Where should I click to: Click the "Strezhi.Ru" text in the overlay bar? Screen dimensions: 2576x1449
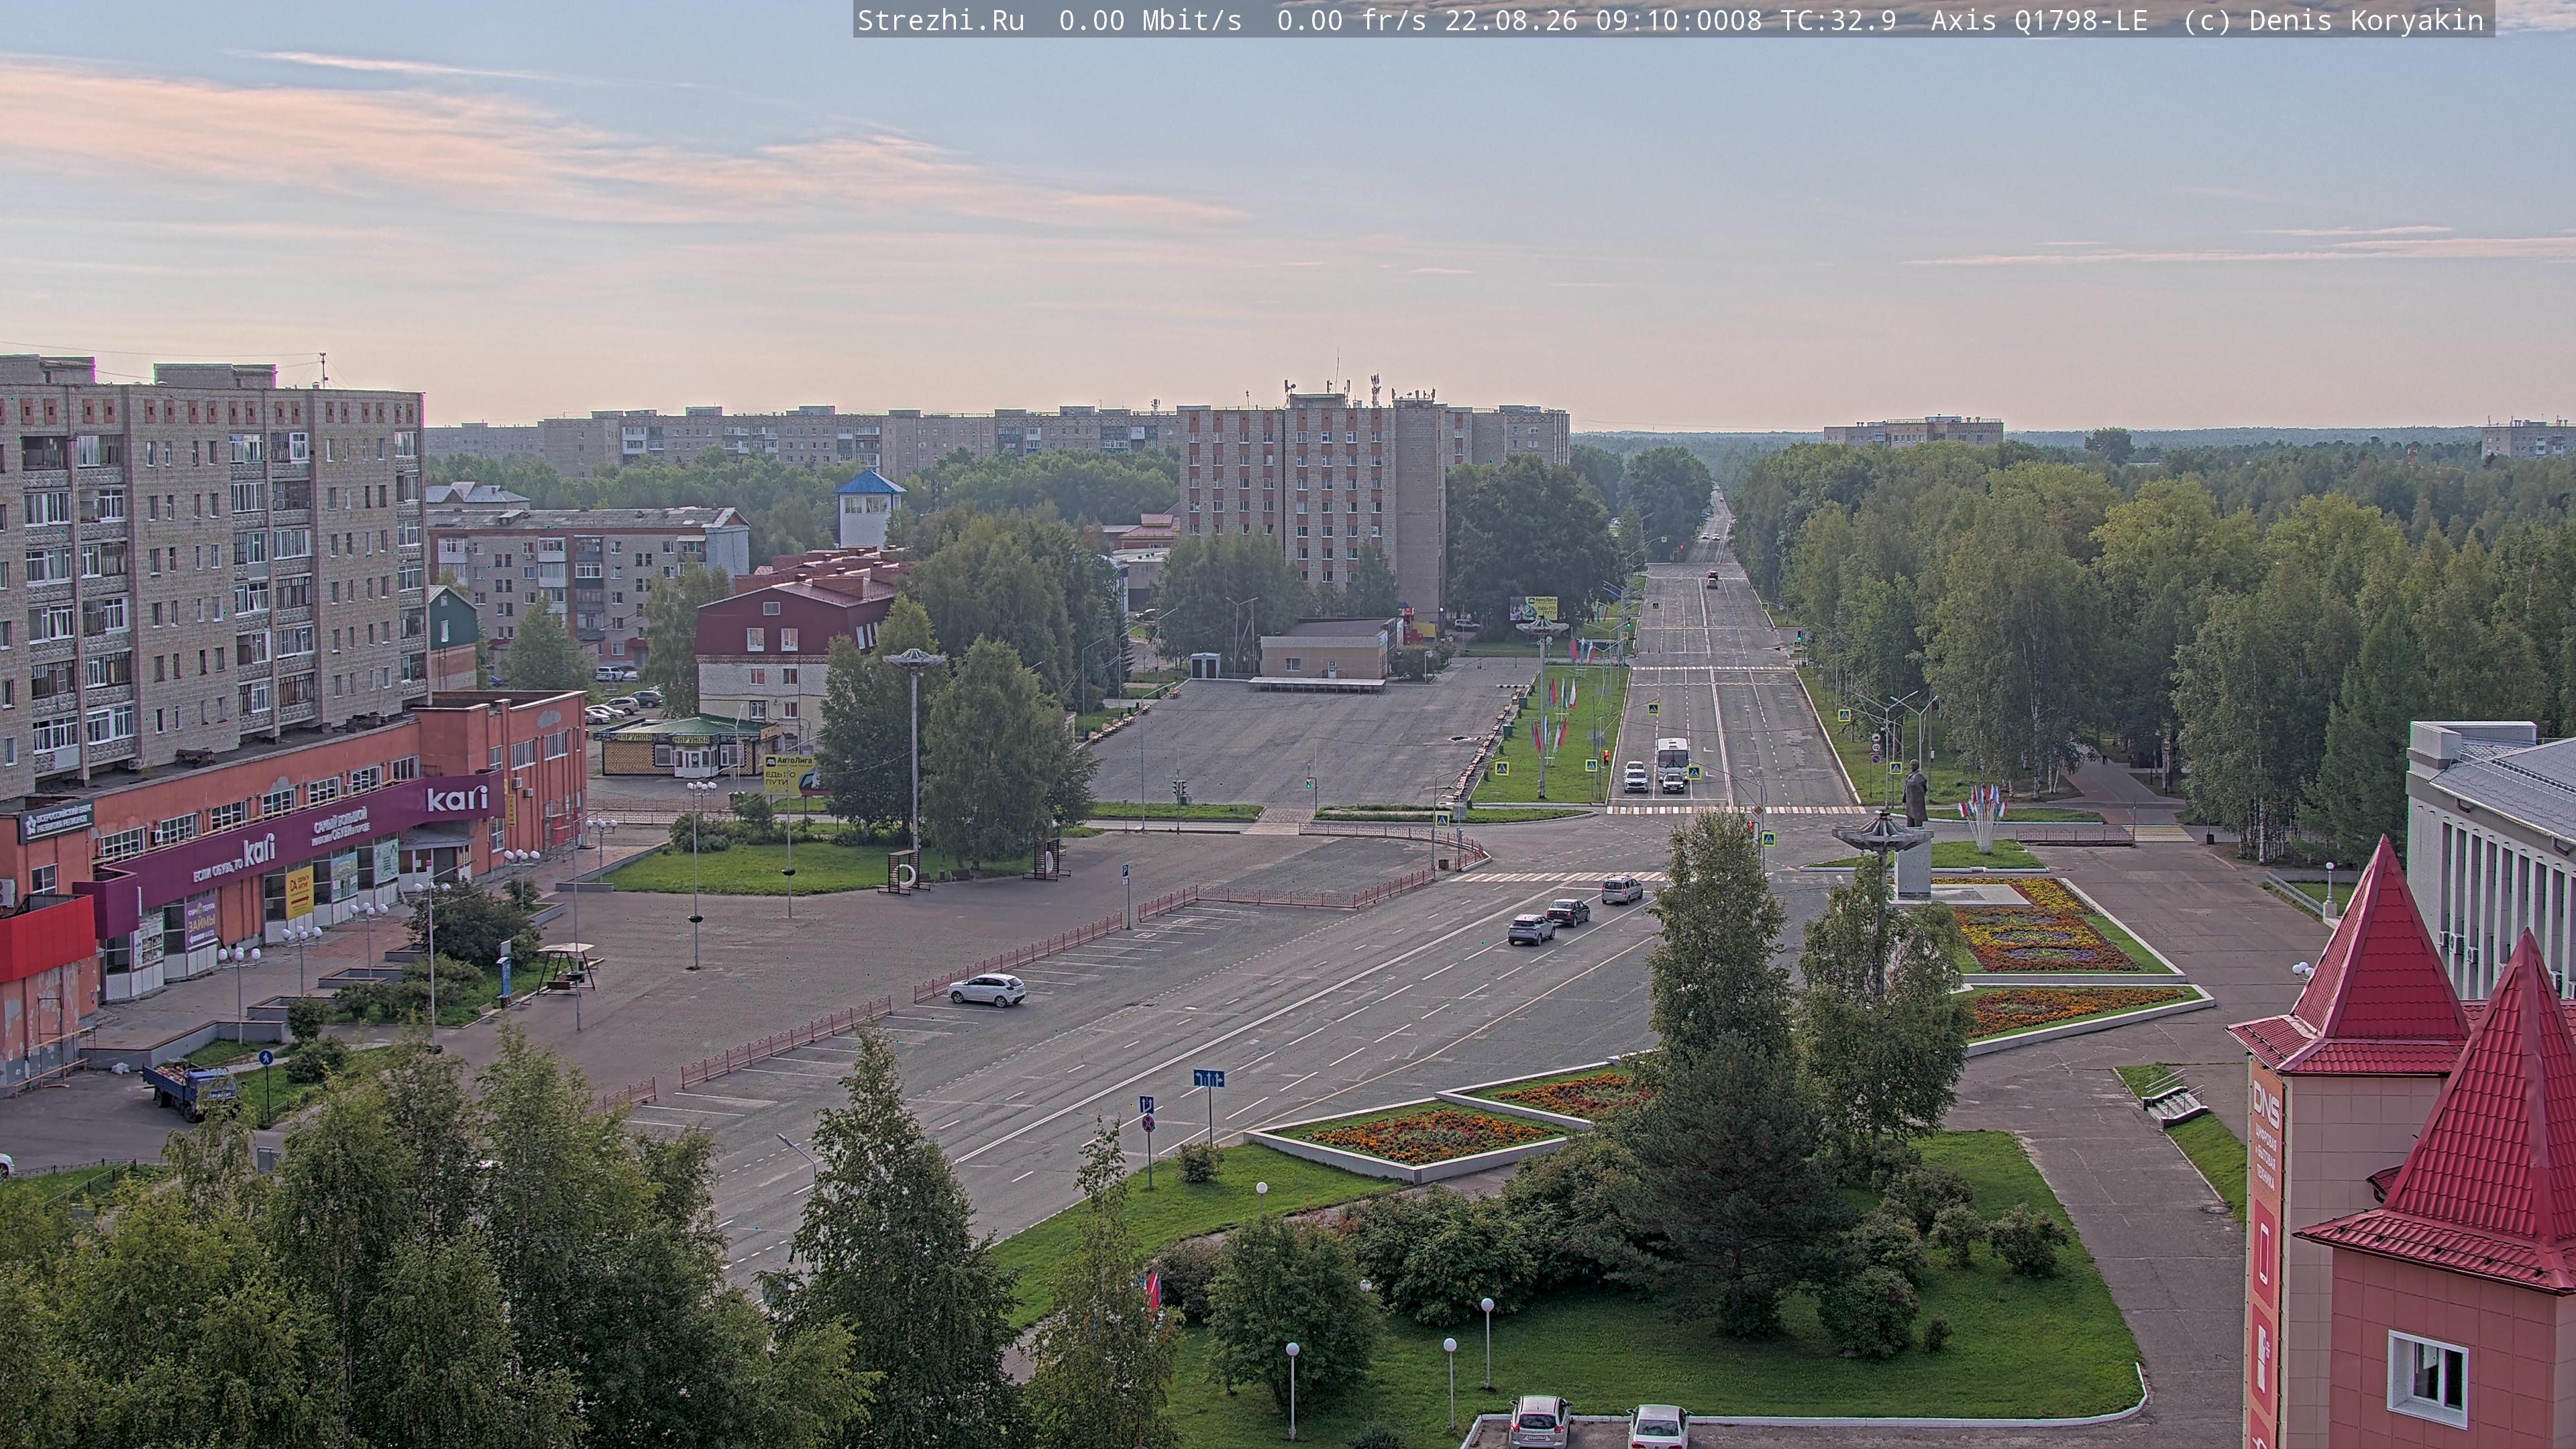(940, 21)
